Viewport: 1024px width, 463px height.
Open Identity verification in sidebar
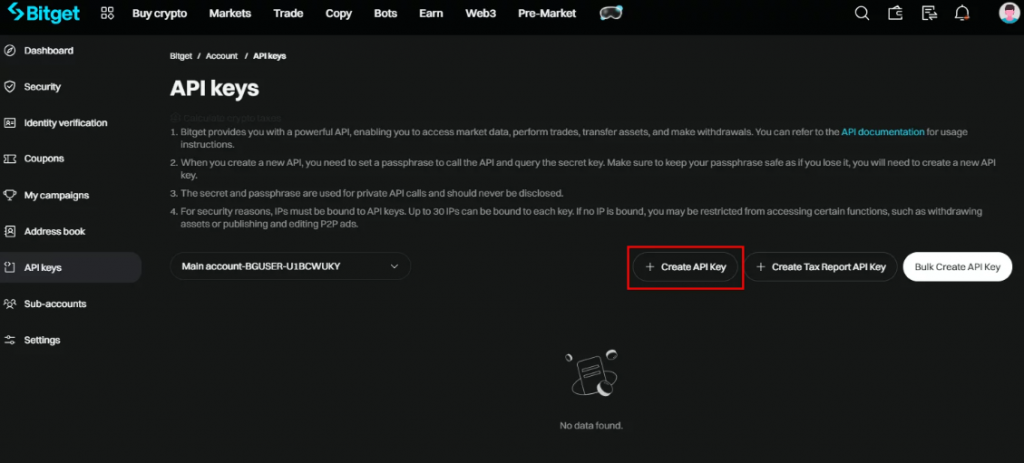pyautogui.click(x=65, y=123)
